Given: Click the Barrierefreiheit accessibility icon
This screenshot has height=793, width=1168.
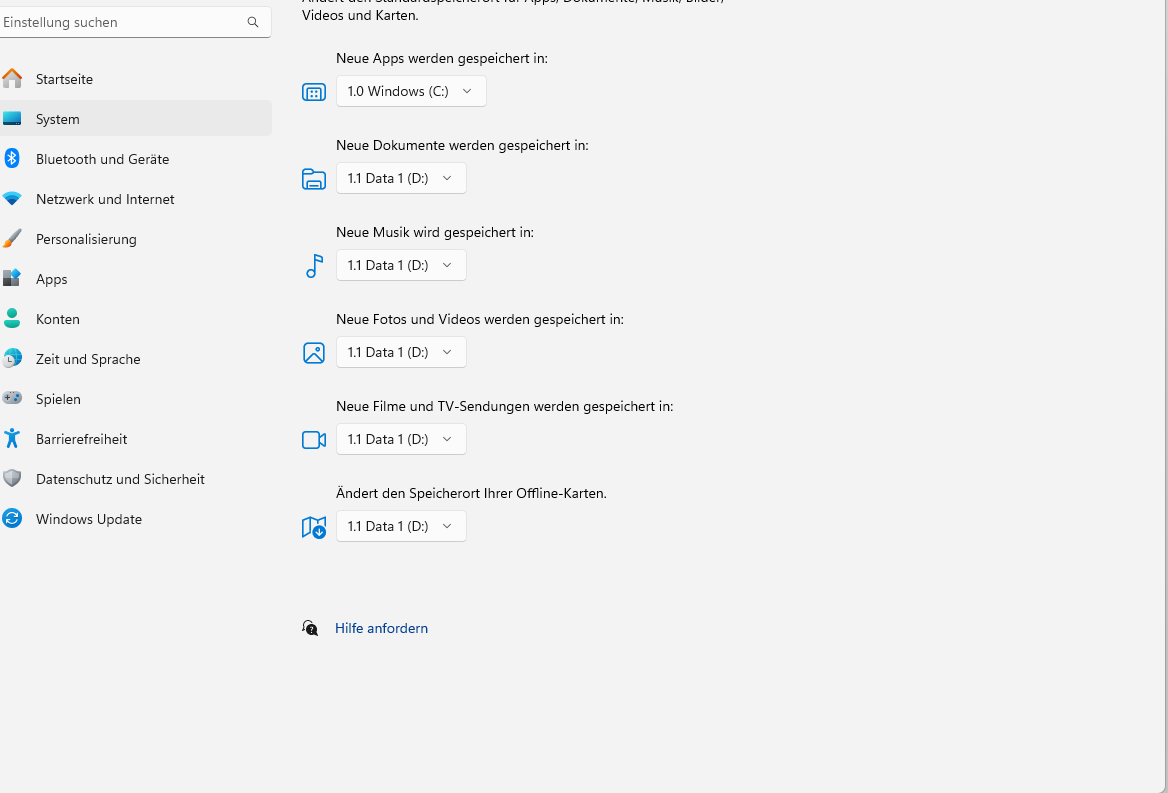Looking at the screenshot, I should (12, 438).
